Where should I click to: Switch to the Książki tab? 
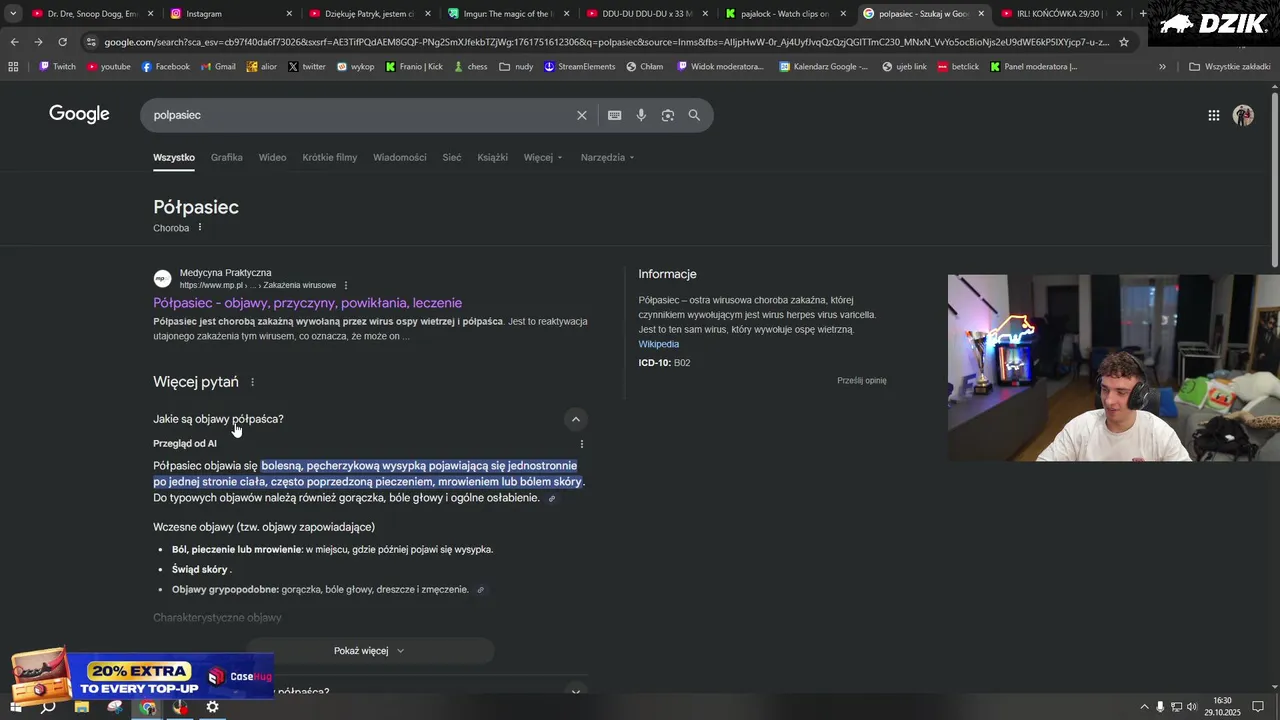click(x=492, y=157)
